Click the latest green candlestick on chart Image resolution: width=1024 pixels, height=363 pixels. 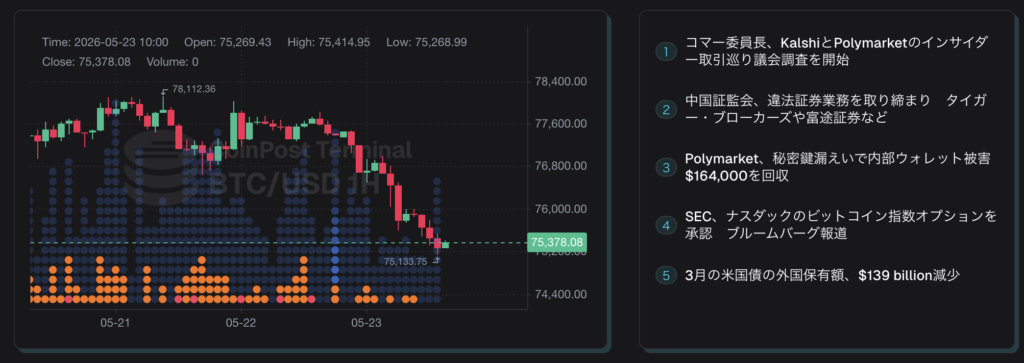pos(445,244)
